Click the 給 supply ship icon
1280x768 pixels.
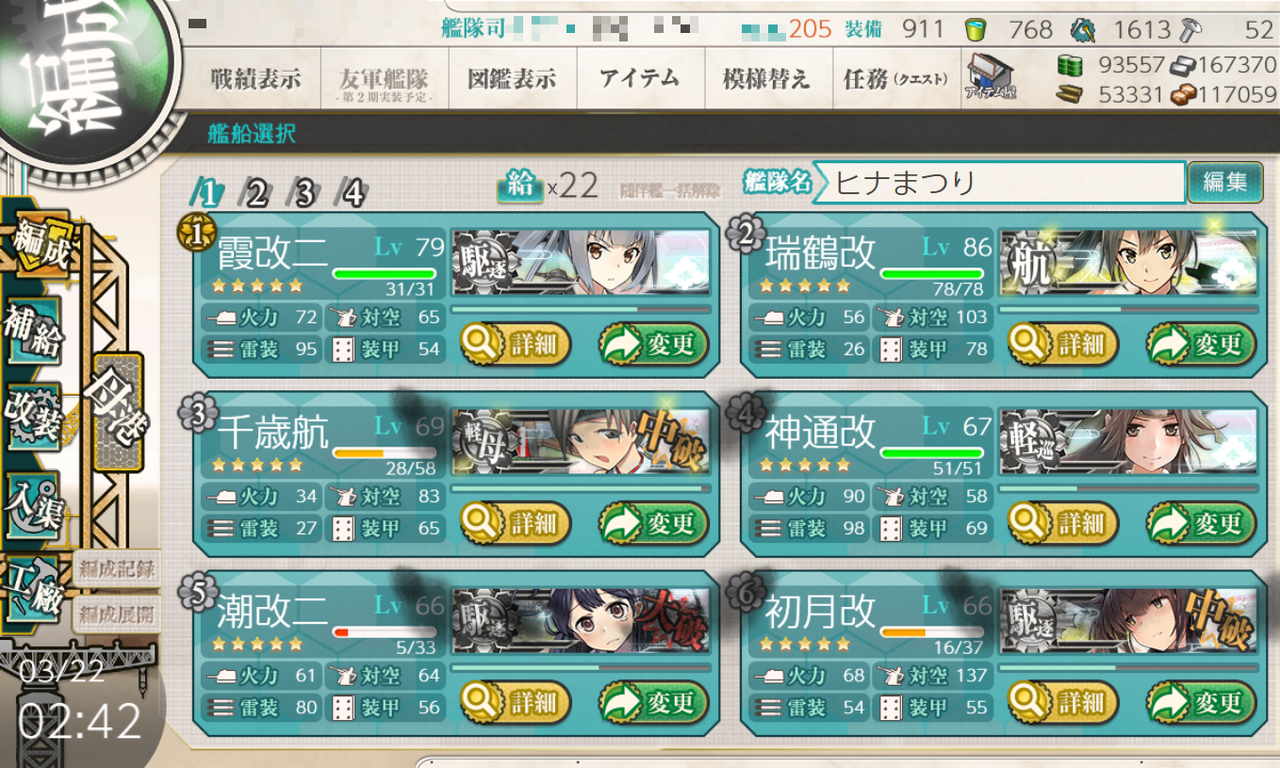pos(520,186)
